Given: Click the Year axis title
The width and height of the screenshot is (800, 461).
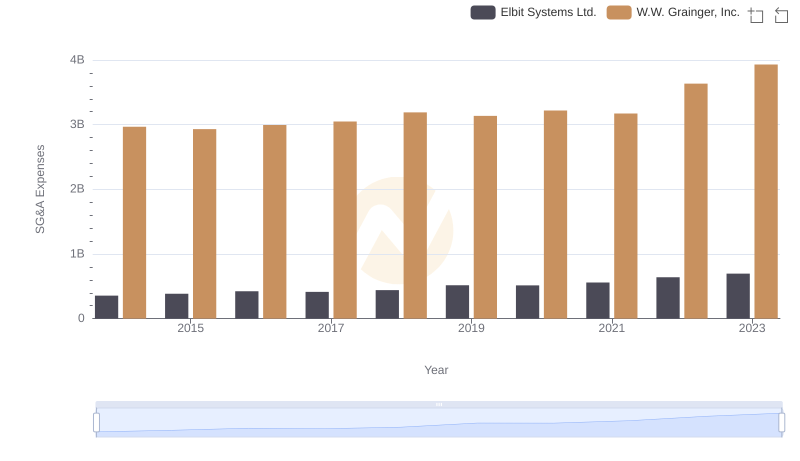Looking at the screenshot, I should pyautogui.click(x=436, y=370).
